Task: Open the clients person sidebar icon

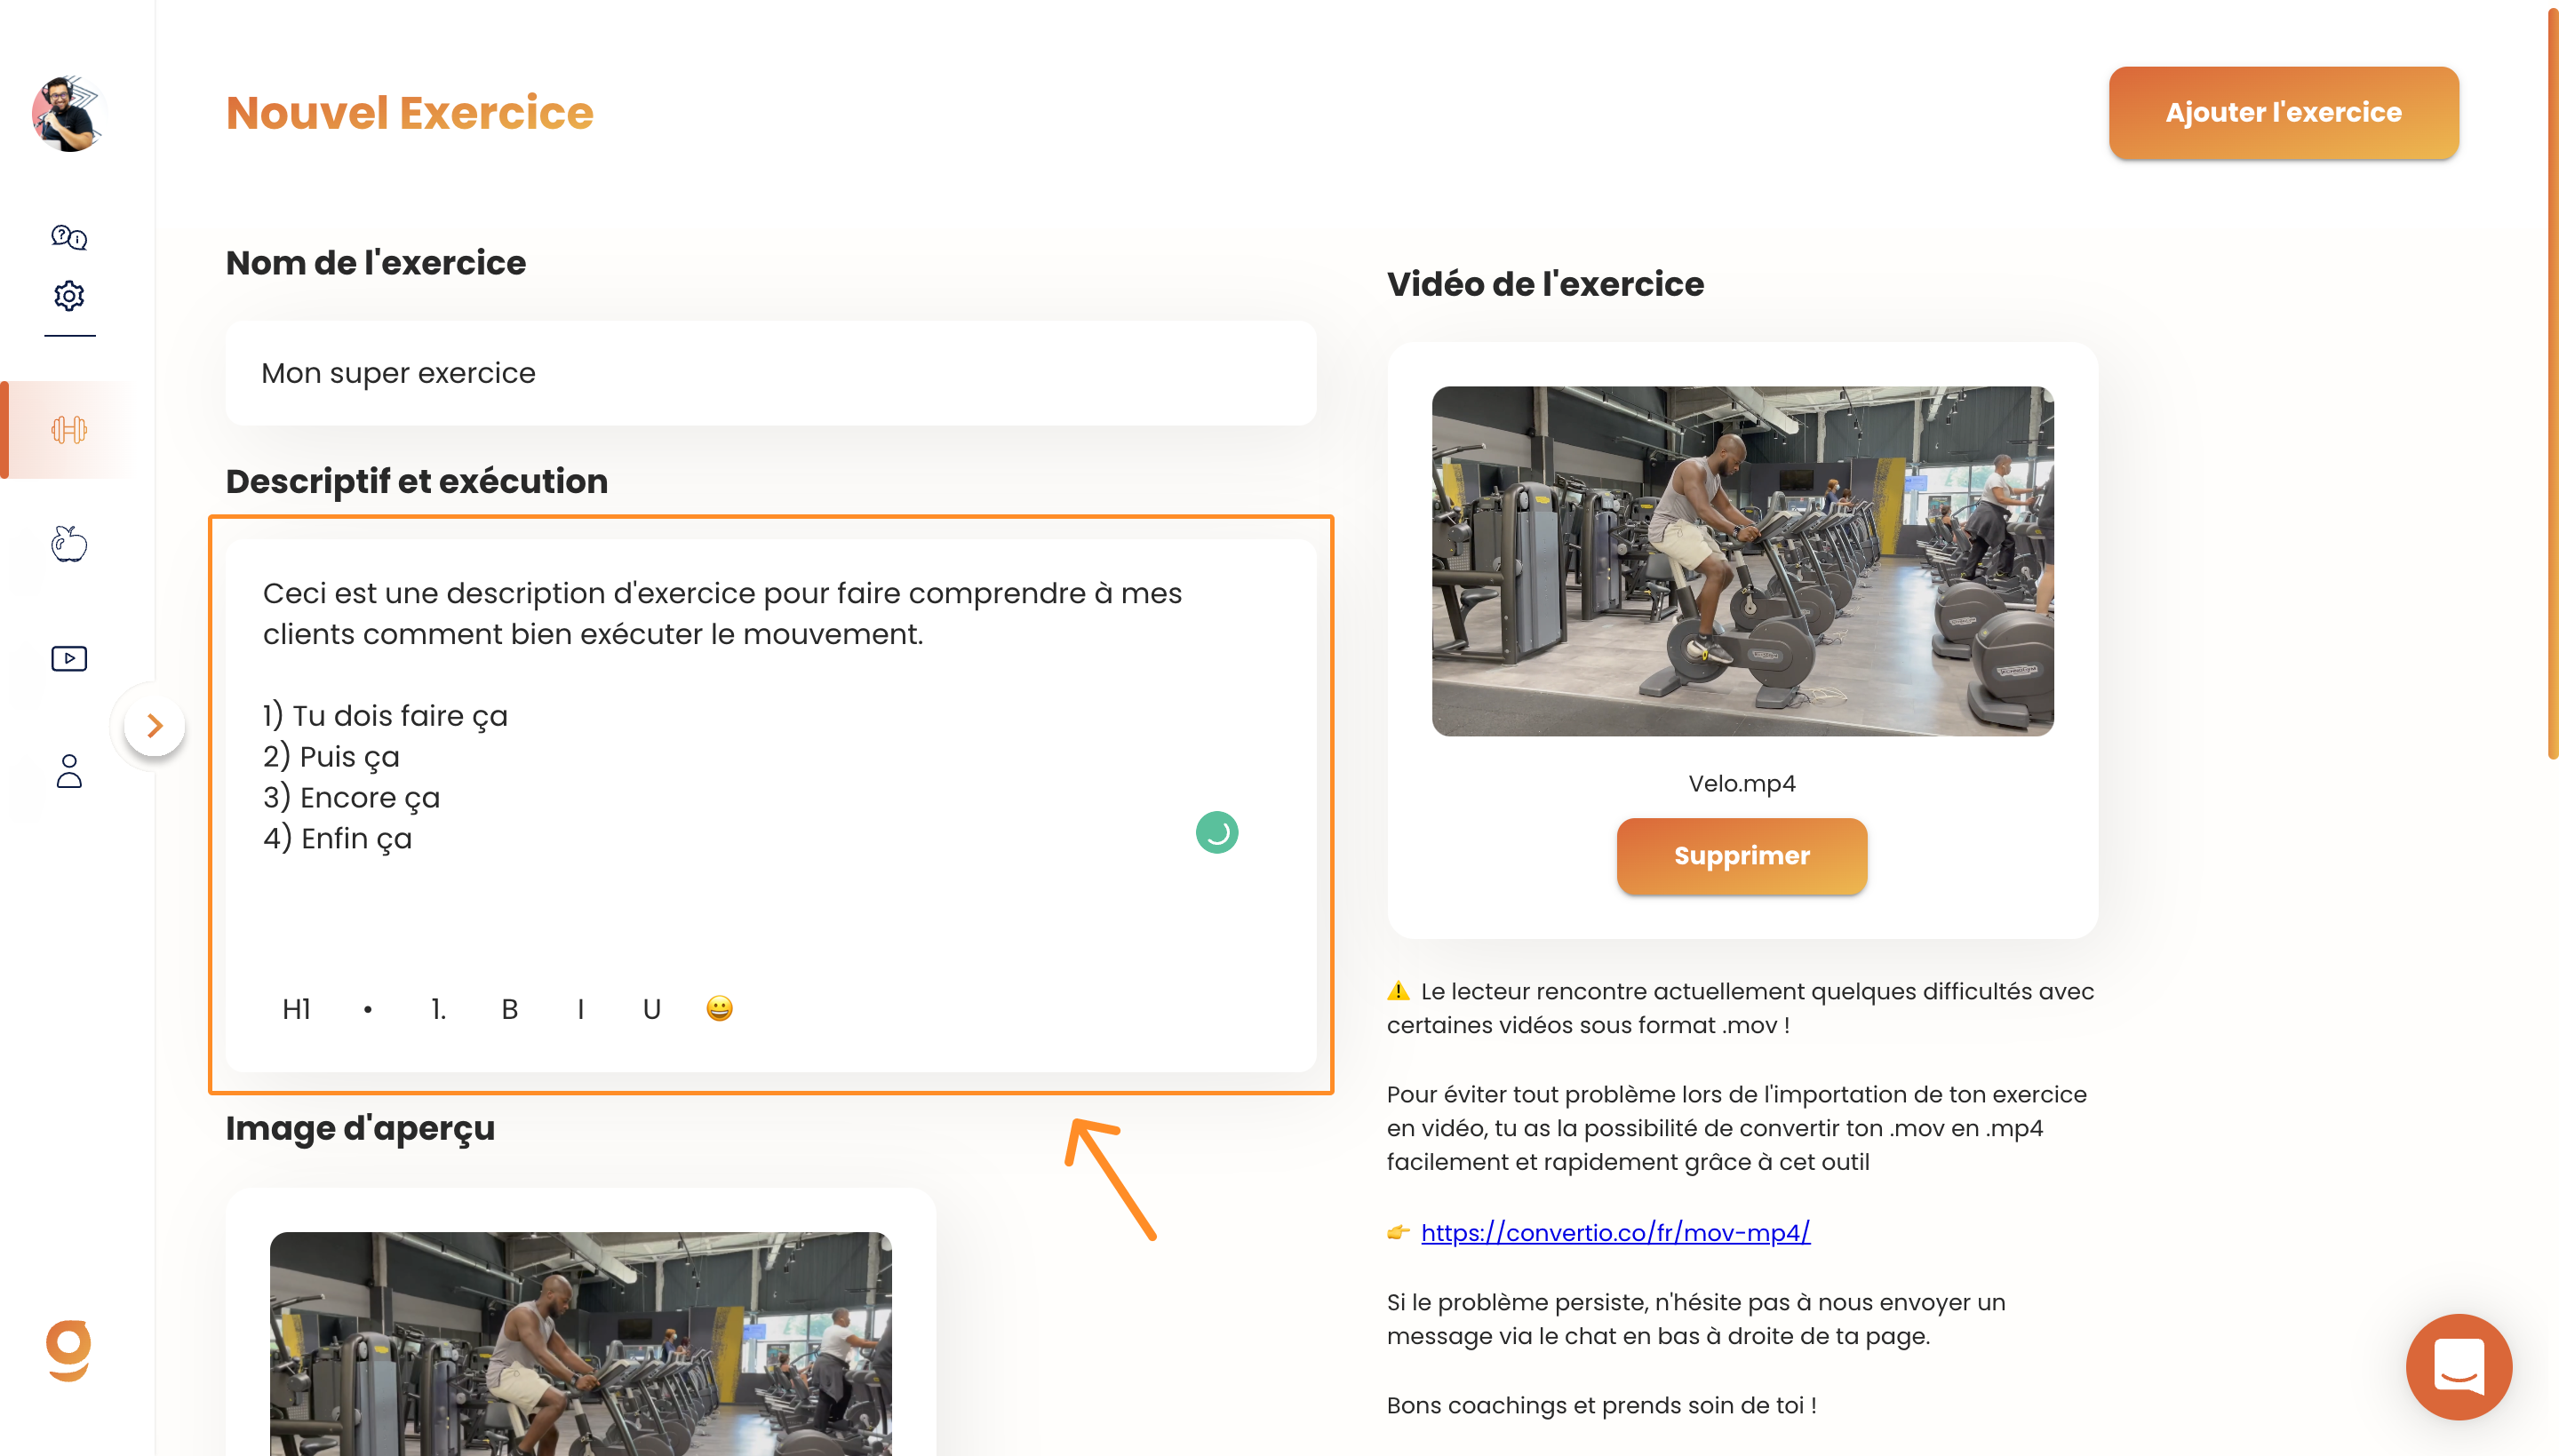Action: click(69, 770)
